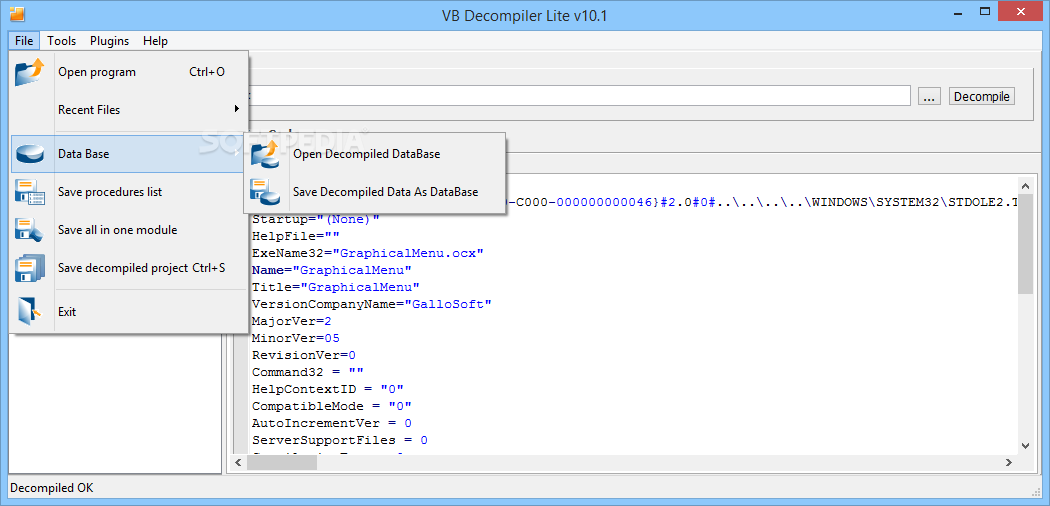
Task: Click the vertical scrollbar up arrow
Action: [1025, 185]
